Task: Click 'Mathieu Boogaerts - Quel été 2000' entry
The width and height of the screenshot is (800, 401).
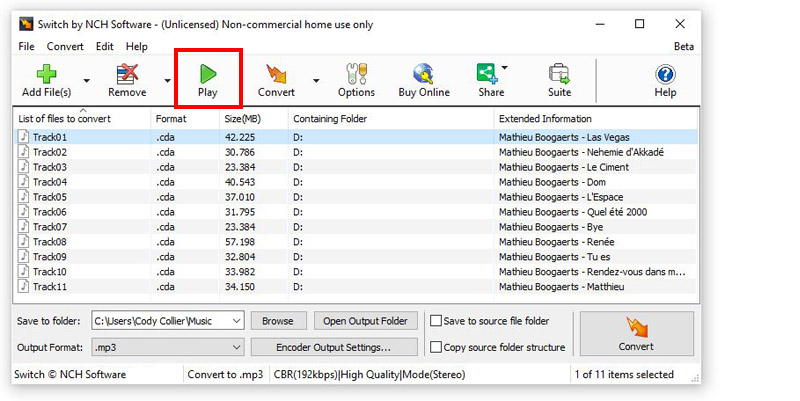Action: pos(573,212)
